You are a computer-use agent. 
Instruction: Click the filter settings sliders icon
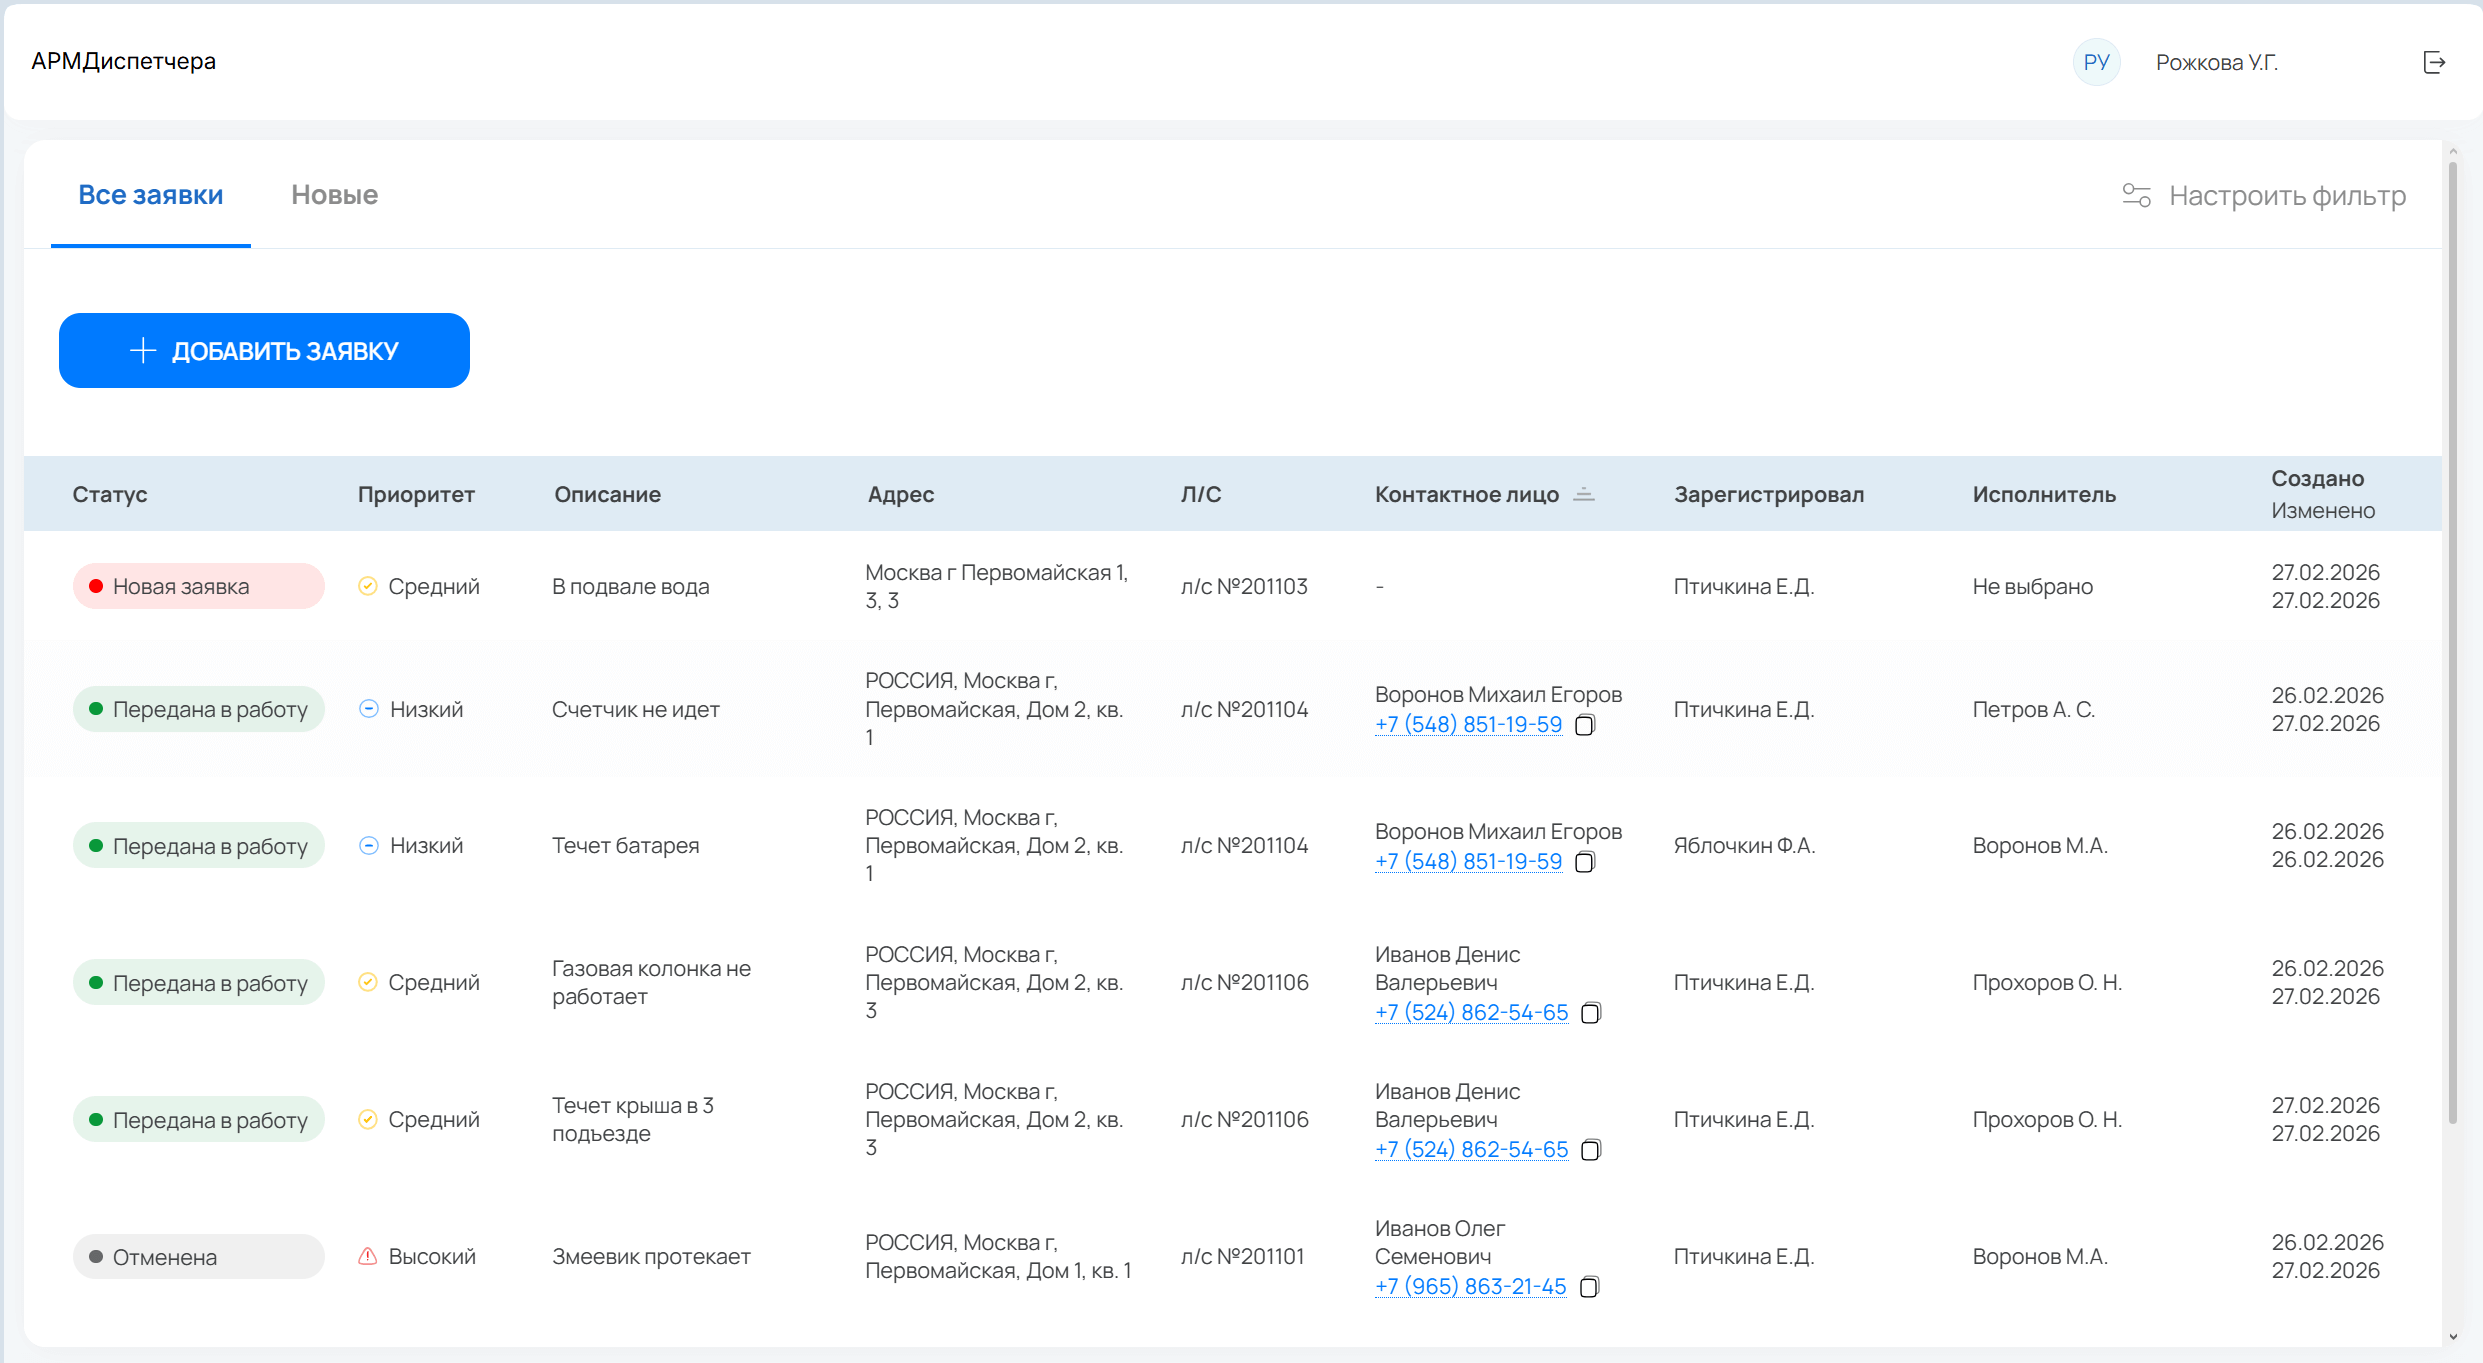[2136, 195]
